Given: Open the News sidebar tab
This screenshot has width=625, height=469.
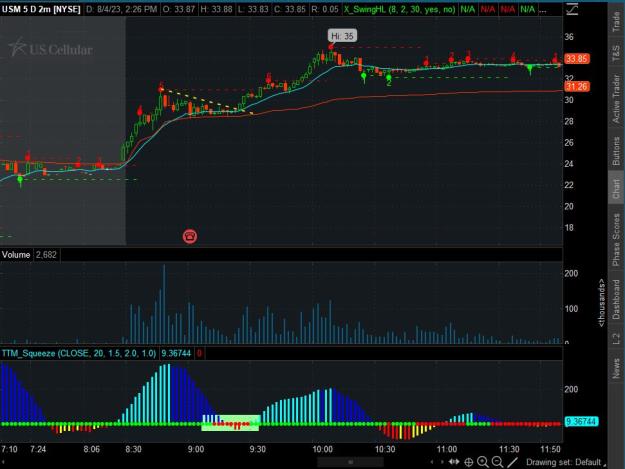Looking at the screenshot, I should click(616, 368).
